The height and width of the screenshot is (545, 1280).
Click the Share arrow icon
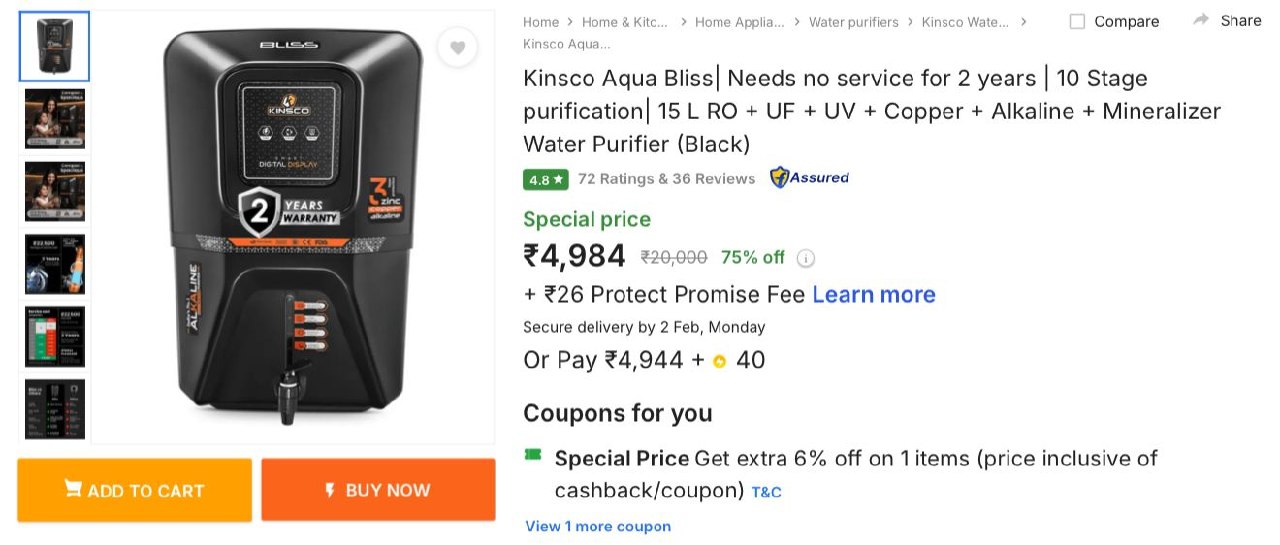tap(1201, 20)
